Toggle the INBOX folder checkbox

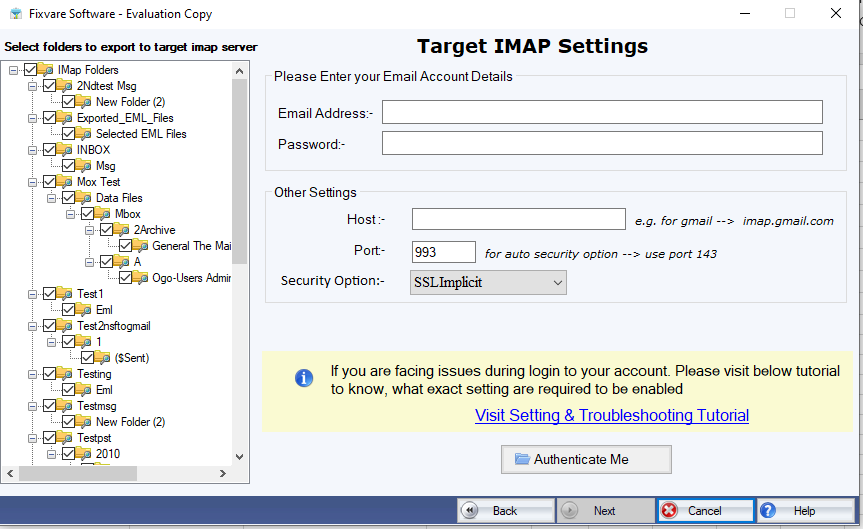pos(50,150)
